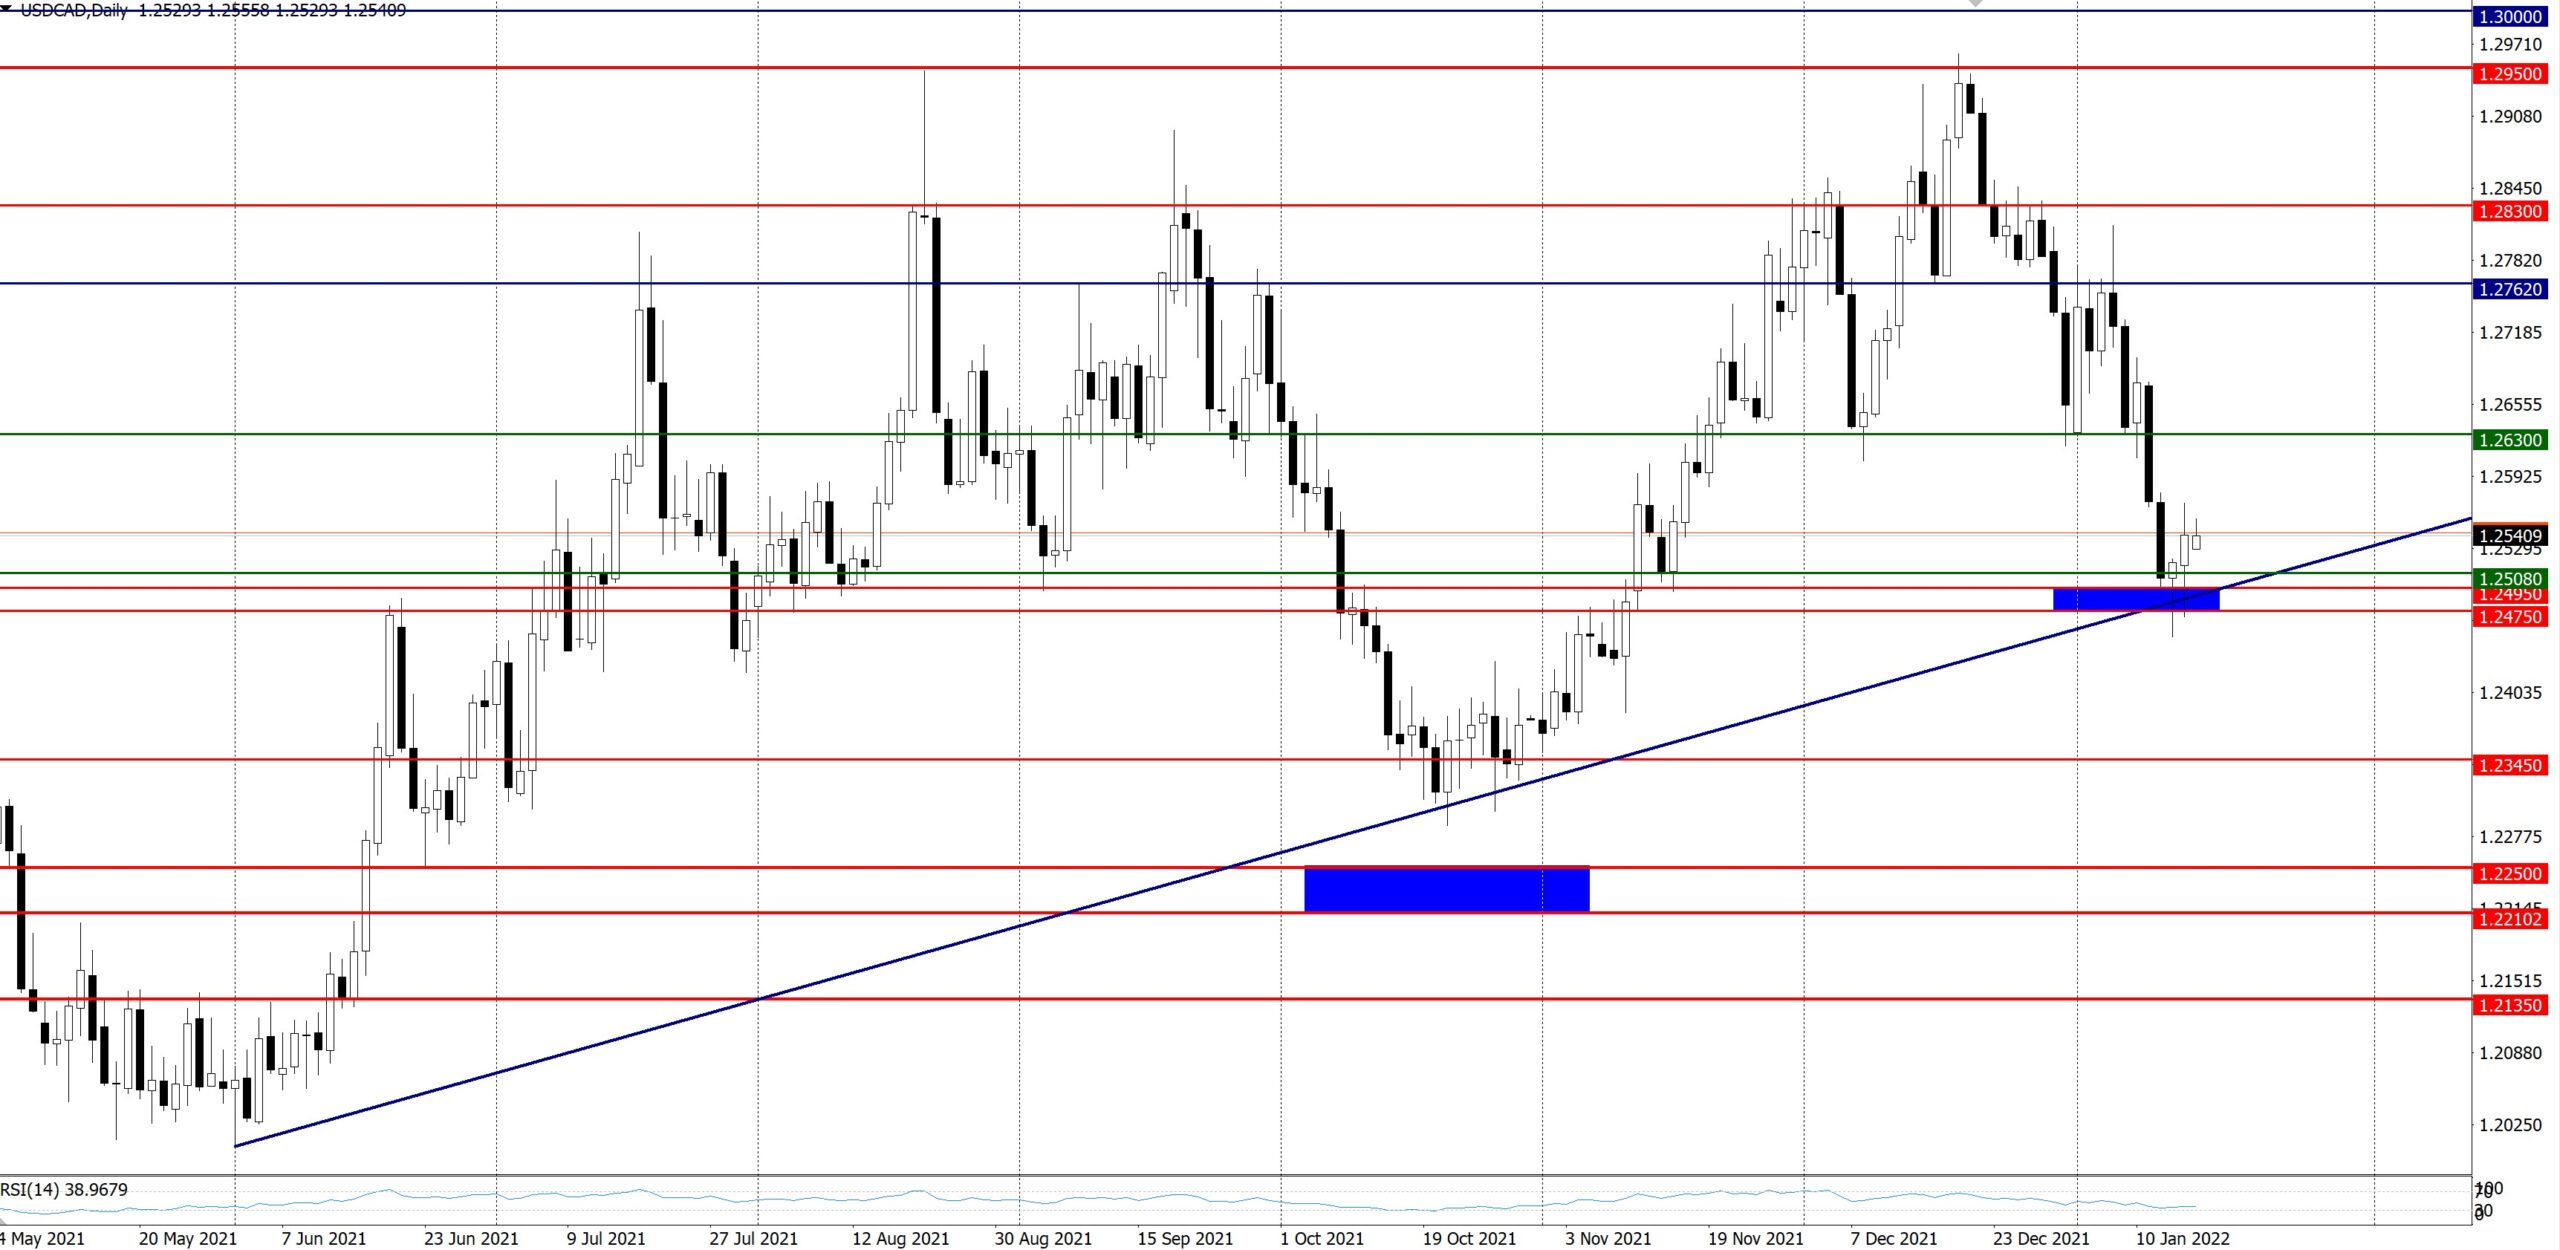Viewport: 2560px width, 1250px height.
Task: Click the 10 Jan 2022 date label
Action: click(x=2182, y=1238)
